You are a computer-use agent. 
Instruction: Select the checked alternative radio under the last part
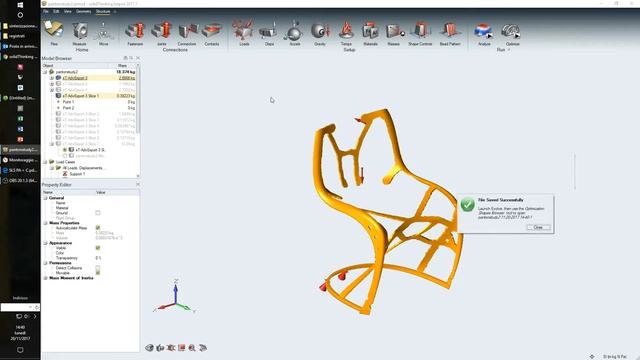pos(64,150)
